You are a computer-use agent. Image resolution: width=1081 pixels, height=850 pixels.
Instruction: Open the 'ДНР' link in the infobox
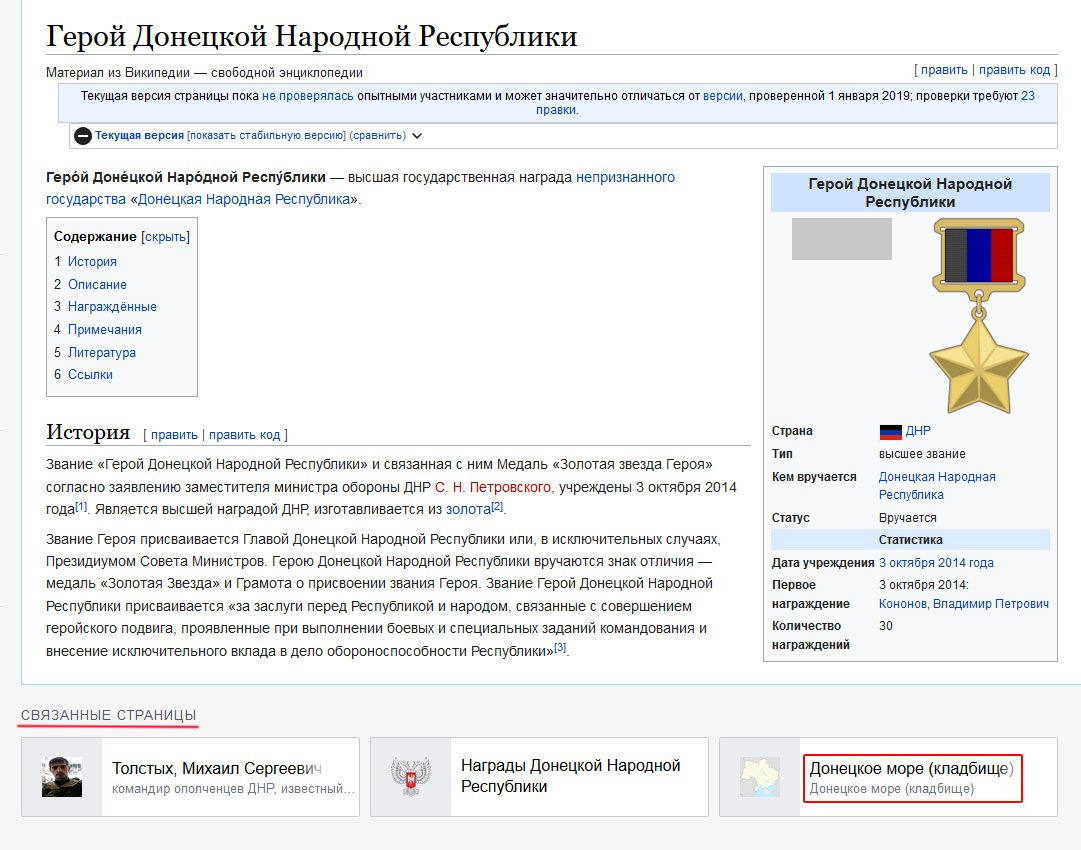click(918, 431)
